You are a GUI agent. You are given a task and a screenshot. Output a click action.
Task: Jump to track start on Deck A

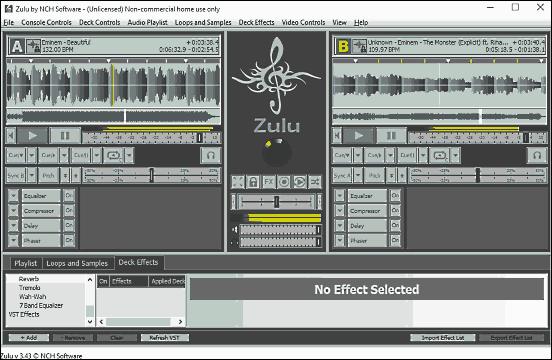pos(11,135)
